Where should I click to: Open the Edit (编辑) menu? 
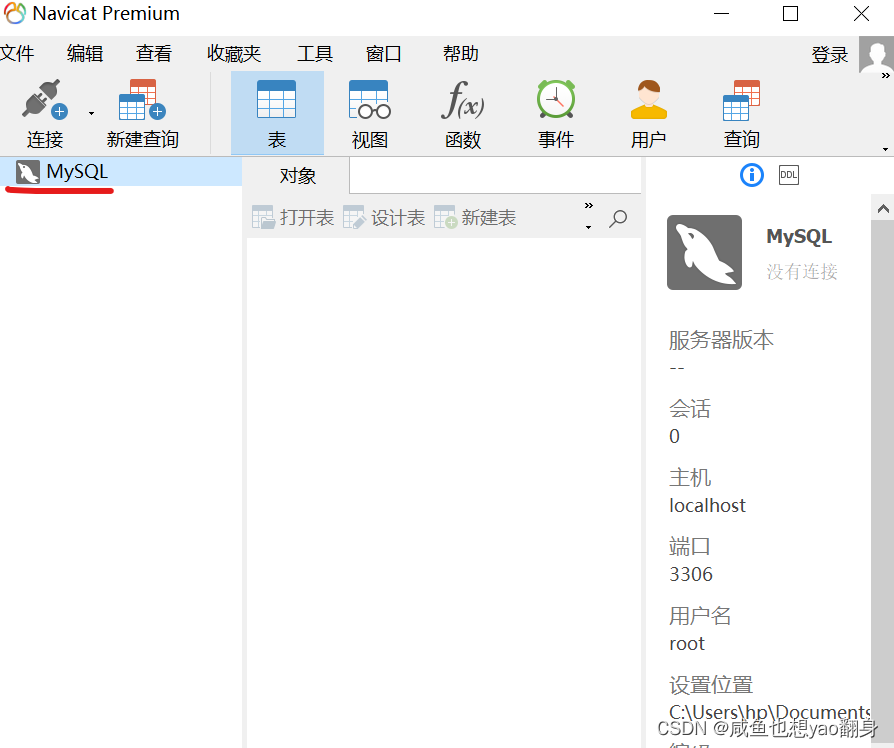click(x=84, y=54)
